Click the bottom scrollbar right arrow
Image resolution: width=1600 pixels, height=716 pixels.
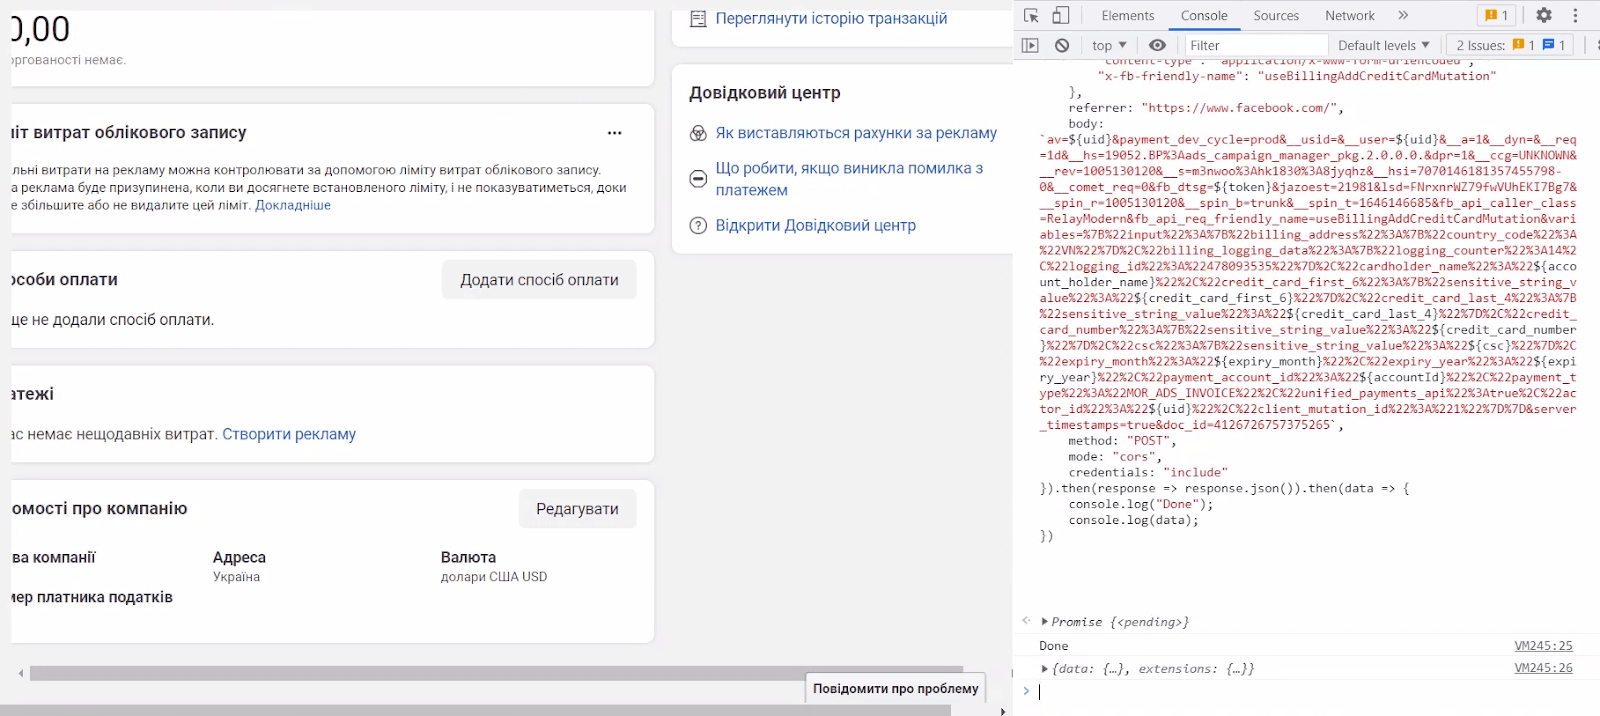(x=1003, y=711)
